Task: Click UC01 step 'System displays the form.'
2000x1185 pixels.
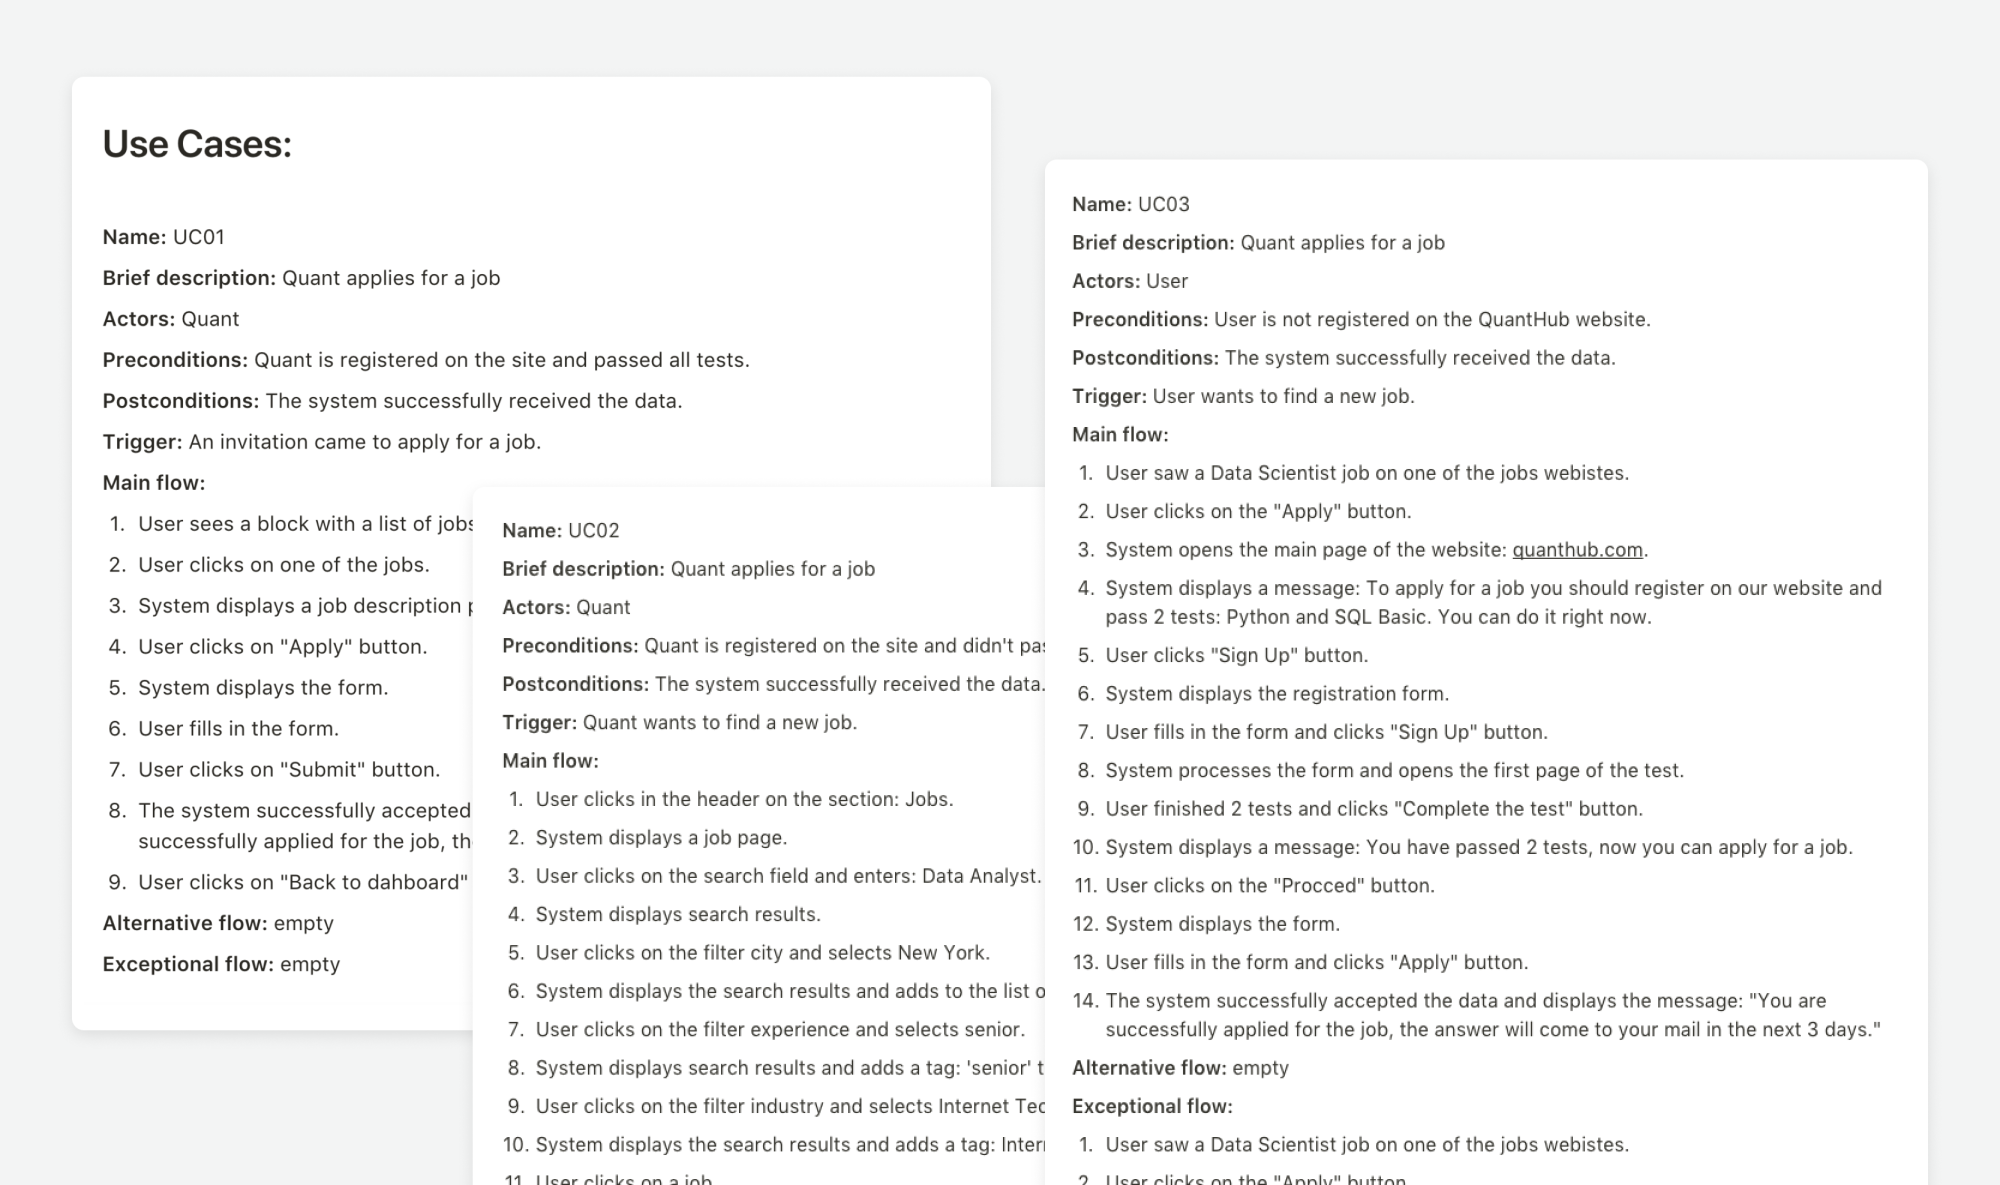Action: pyautogui.click(x=263, y=688)
